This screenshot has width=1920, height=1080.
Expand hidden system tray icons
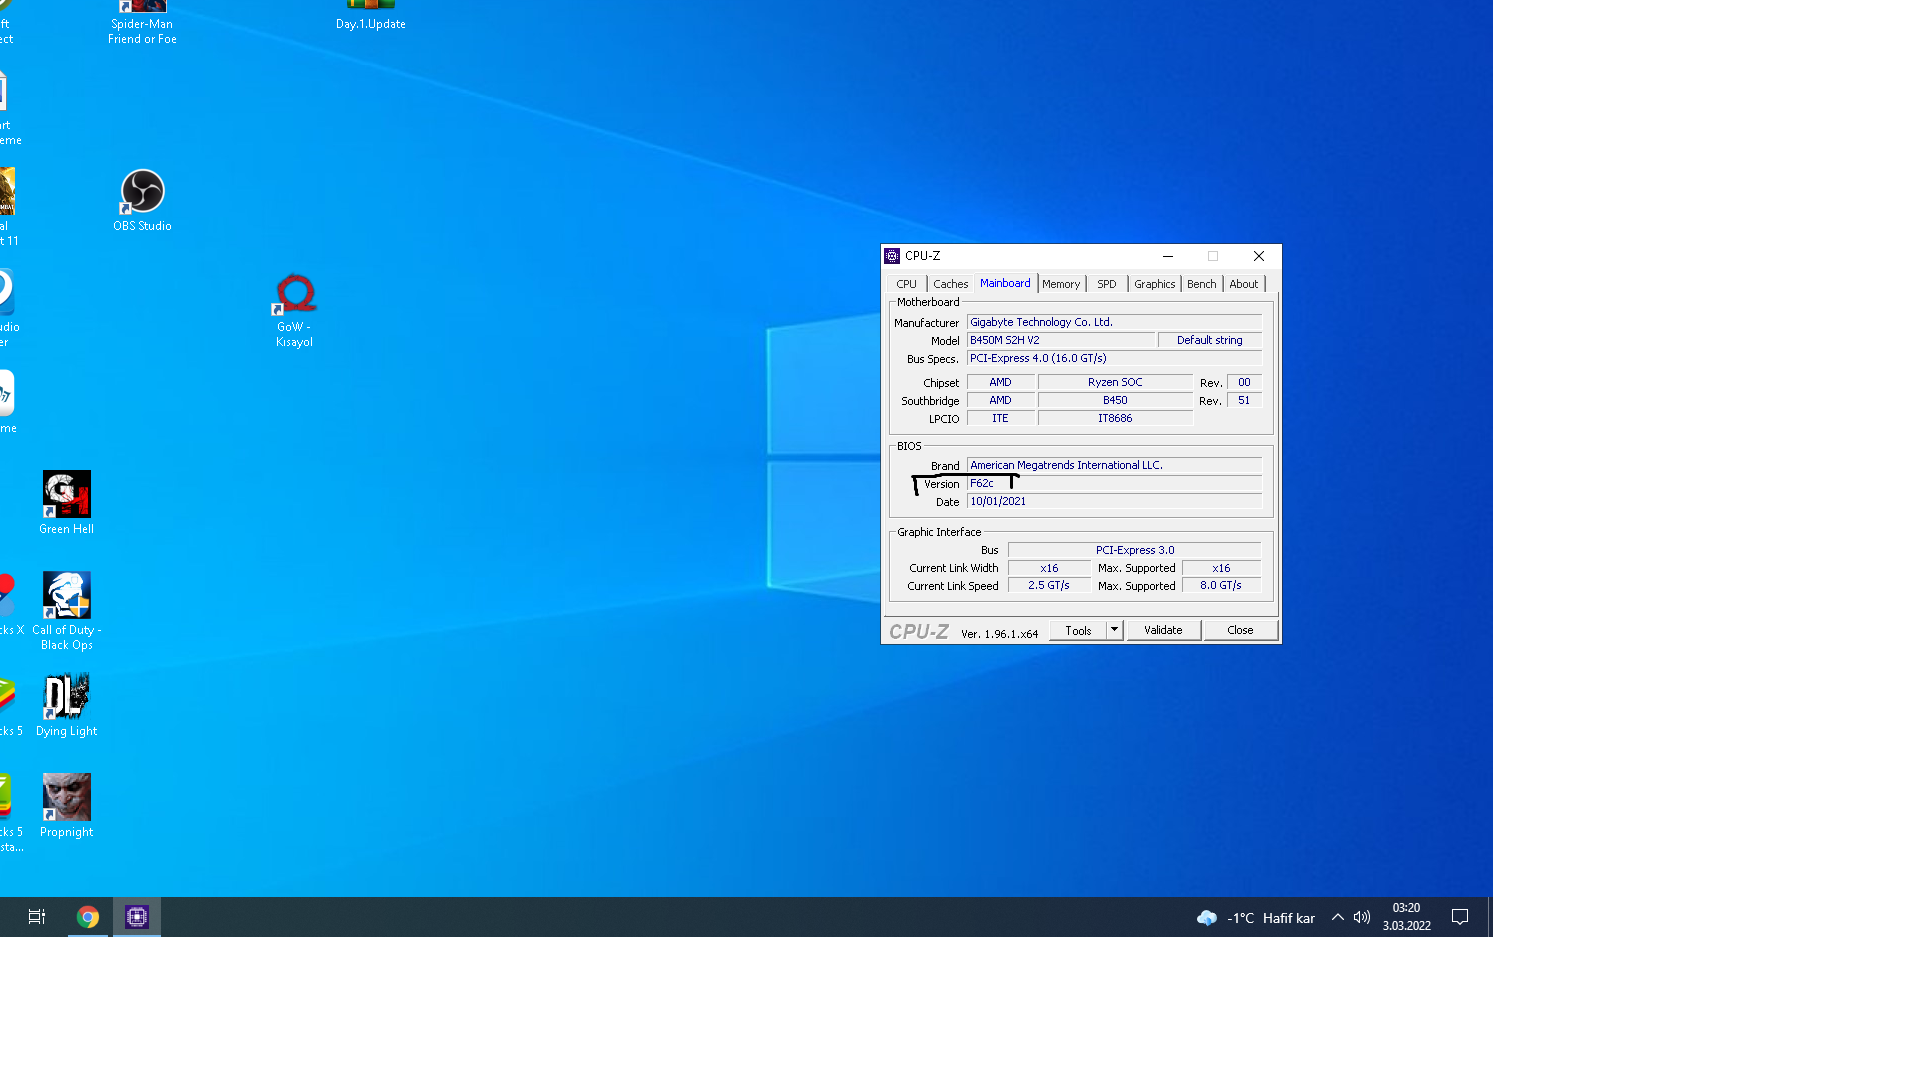1337,917
